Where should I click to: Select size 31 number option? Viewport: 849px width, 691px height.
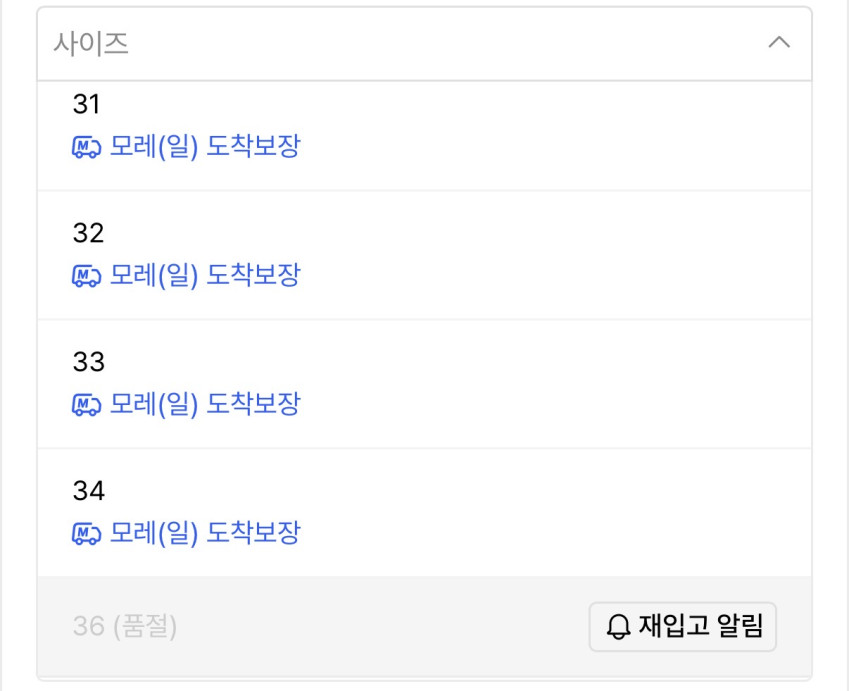pyautogui.click(x=87, y=104)
